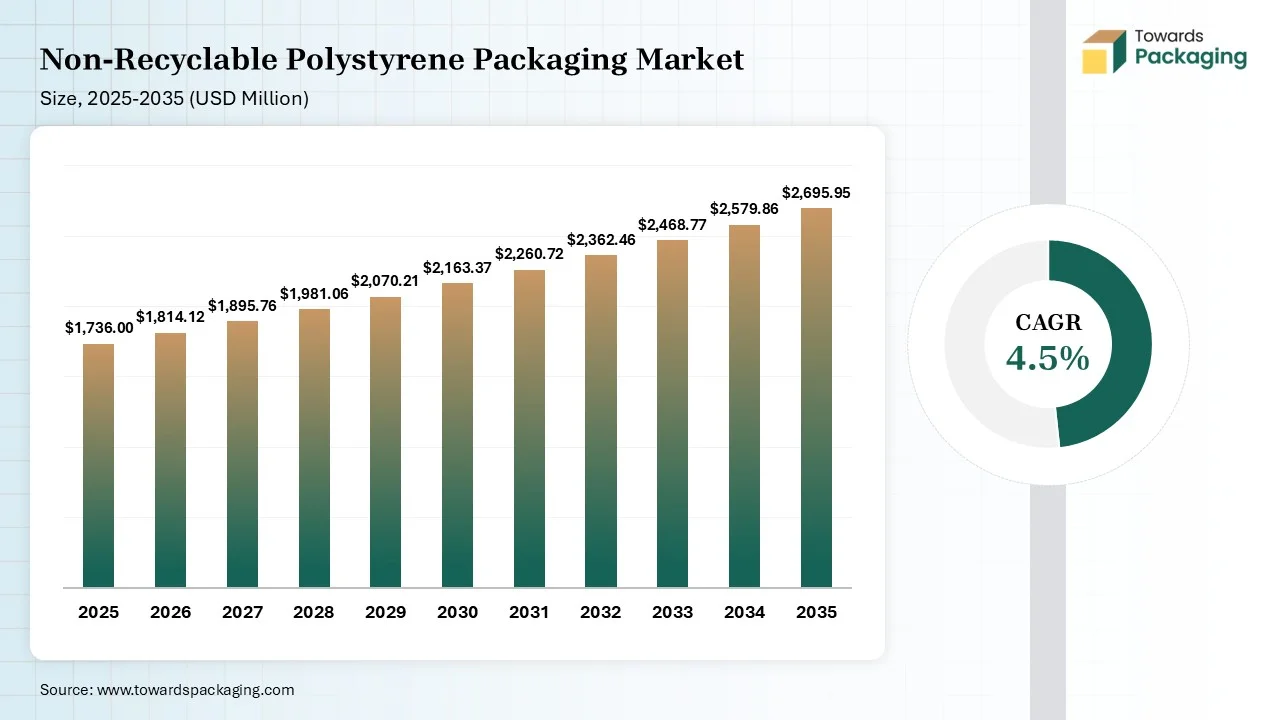Select the 2025 bar in the chart

(98, 466)
